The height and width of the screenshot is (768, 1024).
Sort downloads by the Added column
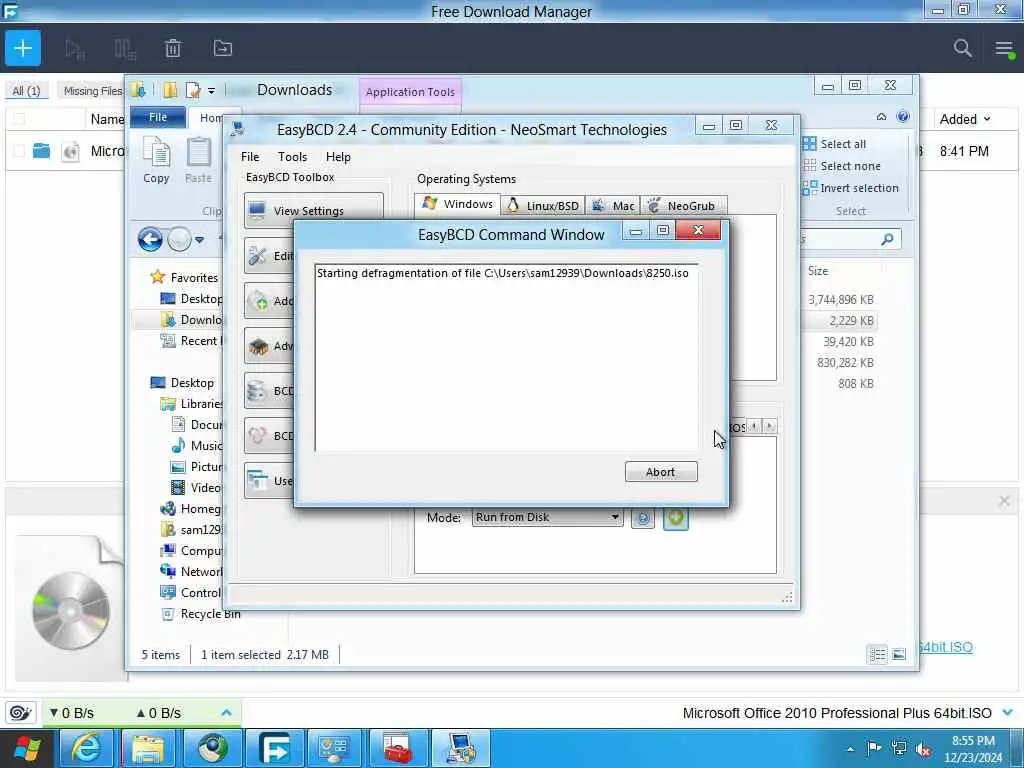(965, 119)
